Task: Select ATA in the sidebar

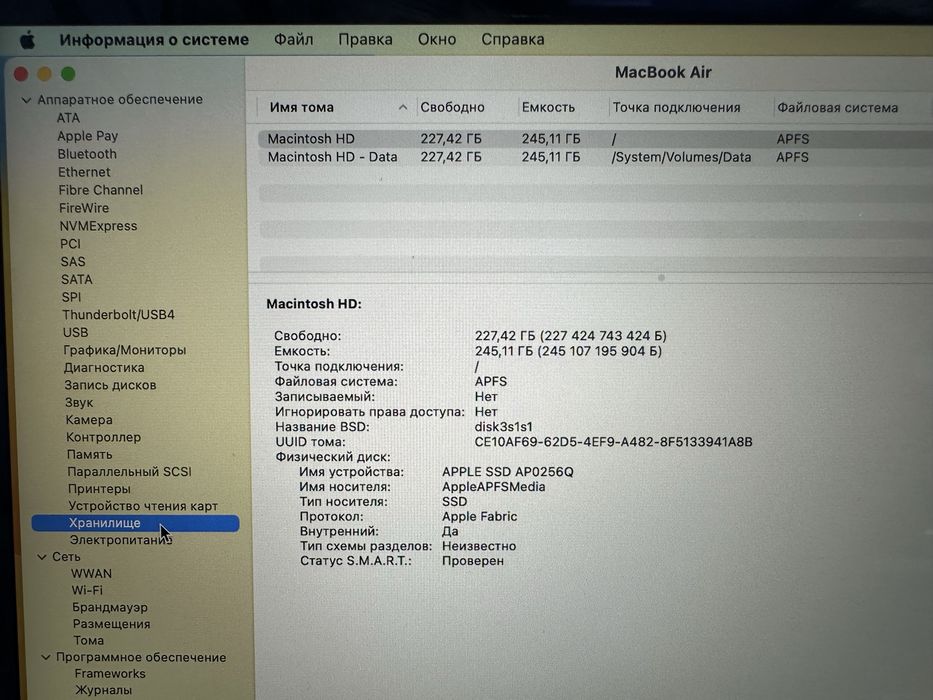Action: click(68, 118)
